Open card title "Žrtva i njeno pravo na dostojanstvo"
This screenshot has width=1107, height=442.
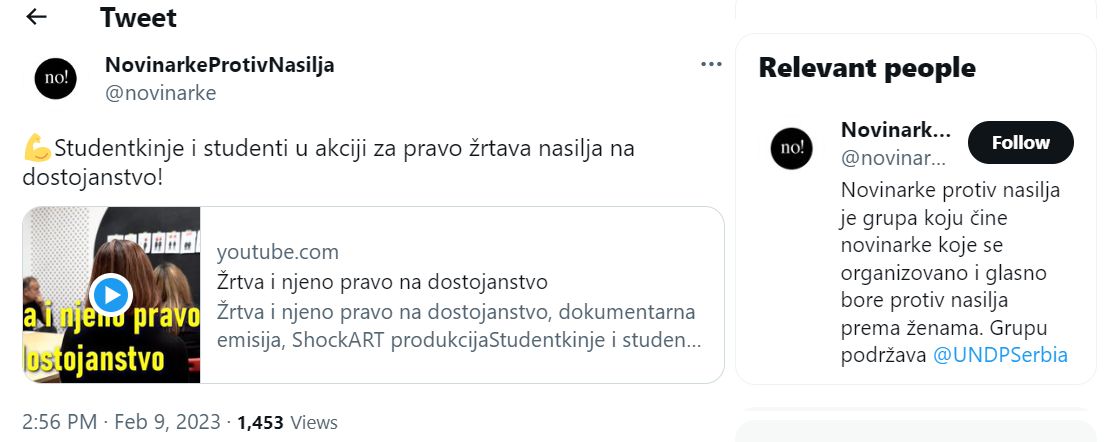pos(382,281)
